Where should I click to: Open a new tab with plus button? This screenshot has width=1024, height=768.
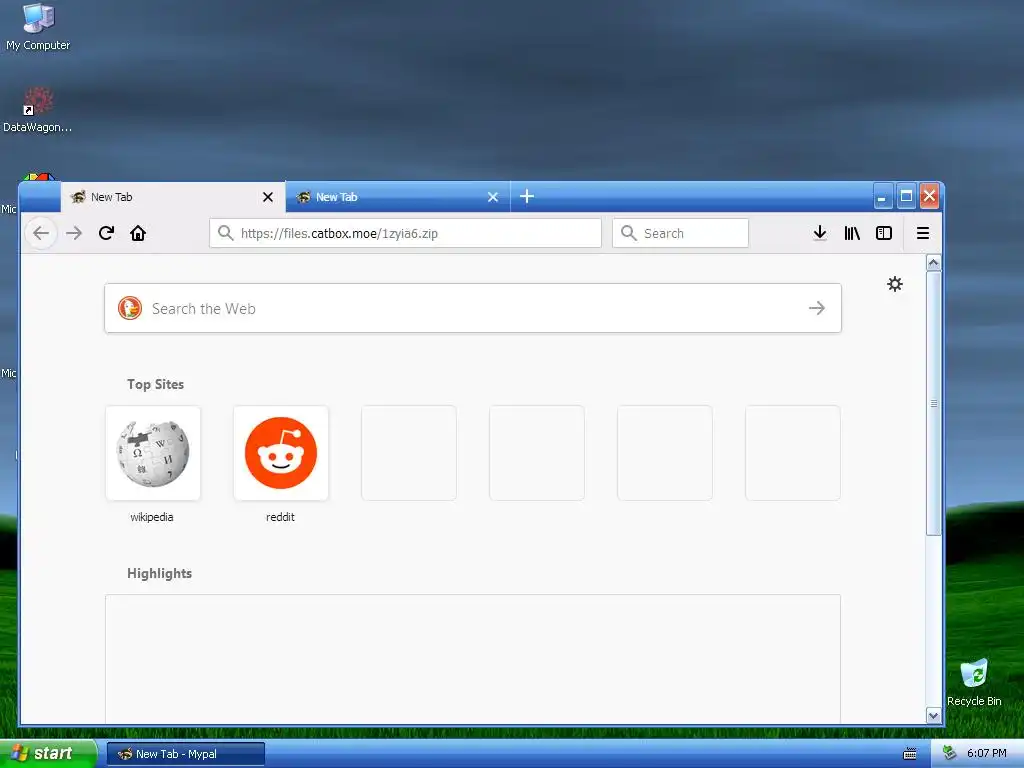(x=527, y=197)
